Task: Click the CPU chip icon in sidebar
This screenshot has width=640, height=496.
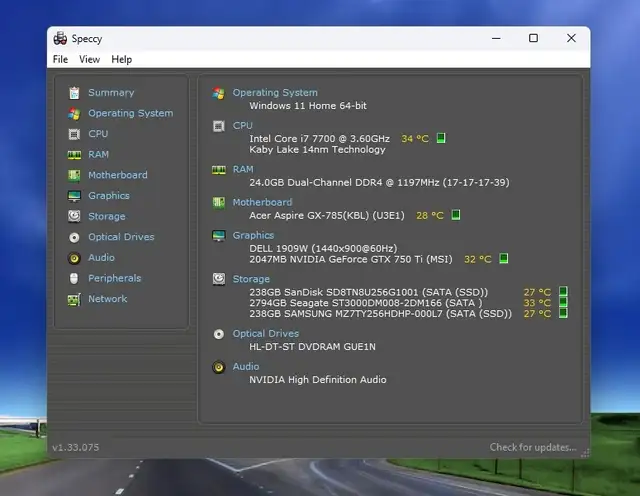Action: pyautogui.click(x=74, y=134)
